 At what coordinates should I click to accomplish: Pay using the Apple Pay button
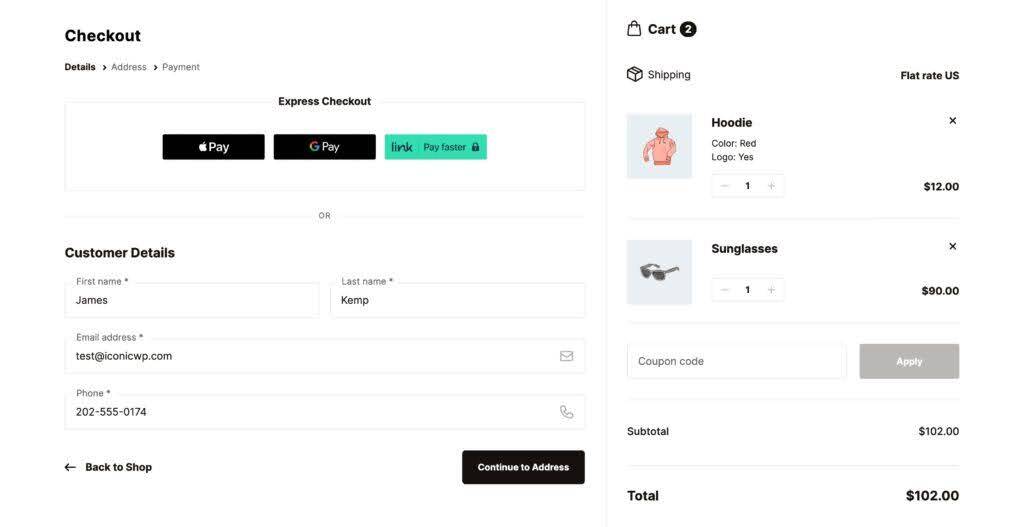pyautogui.click(x=213, y=147)
